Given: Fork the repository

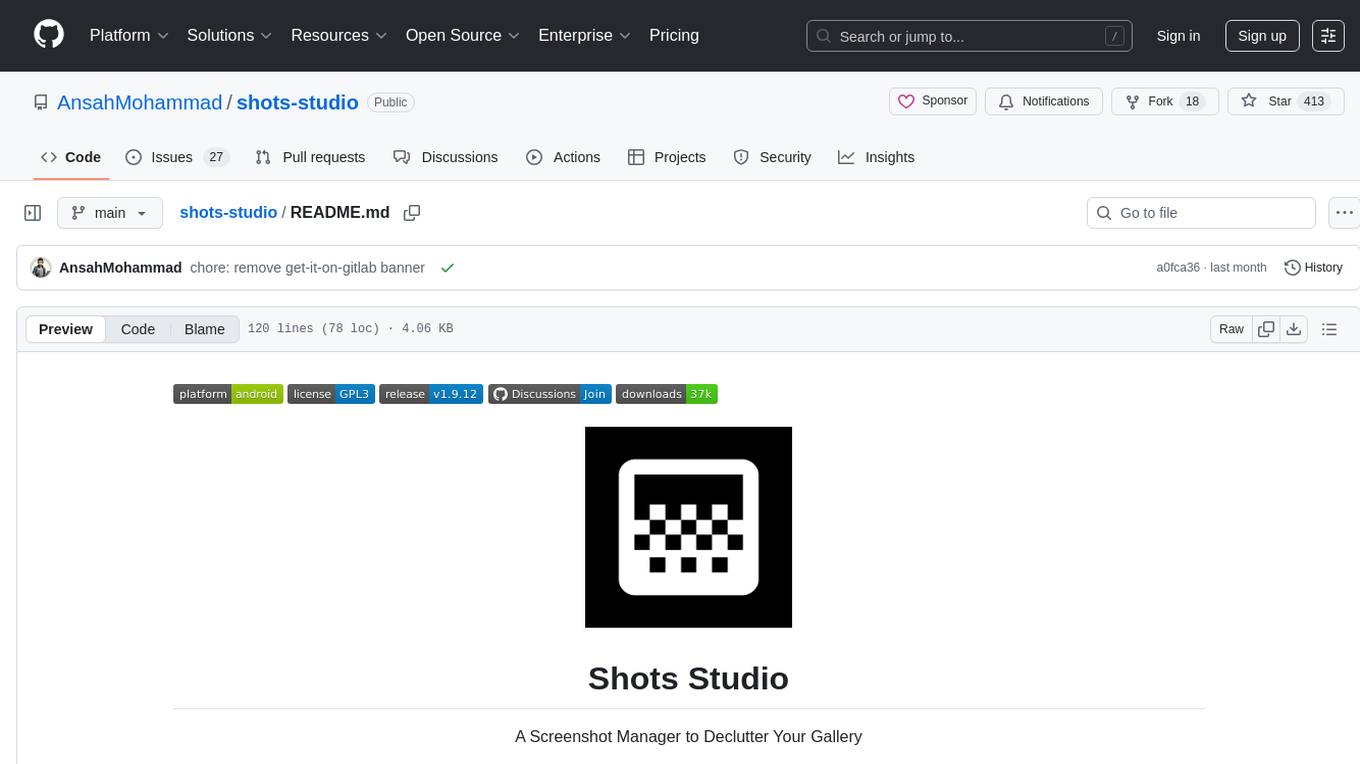Looking at the screenshot, I should point(1164,101).
